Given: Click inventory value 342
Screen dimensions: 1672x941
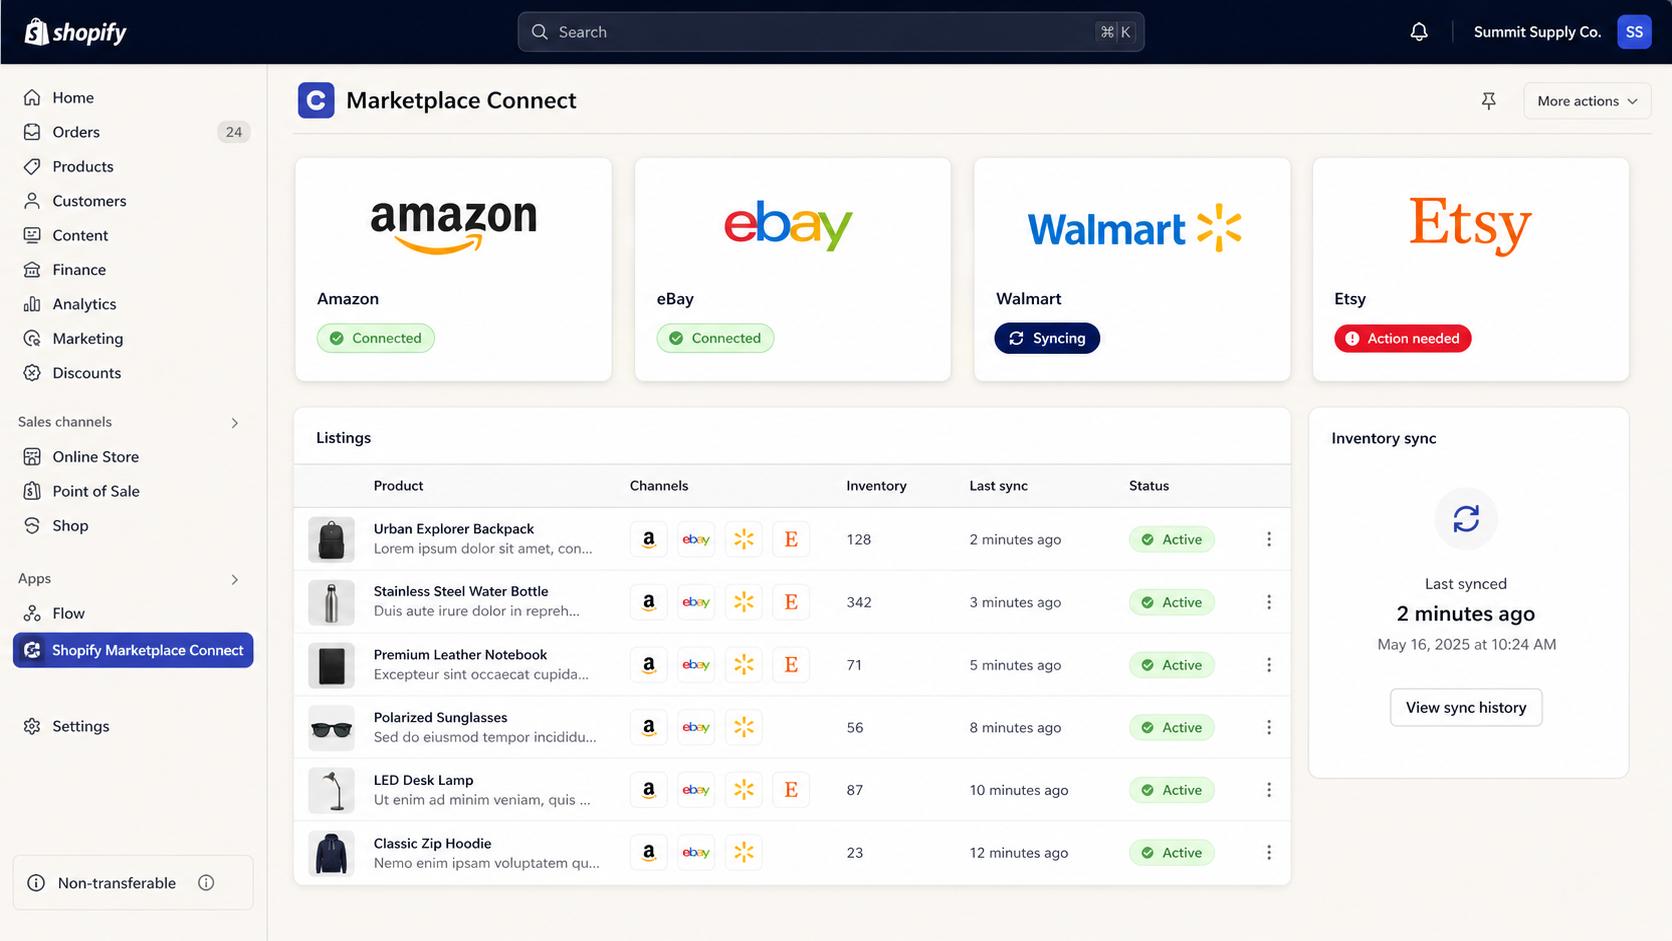Looking at the screenshot, I should [859, 602].
